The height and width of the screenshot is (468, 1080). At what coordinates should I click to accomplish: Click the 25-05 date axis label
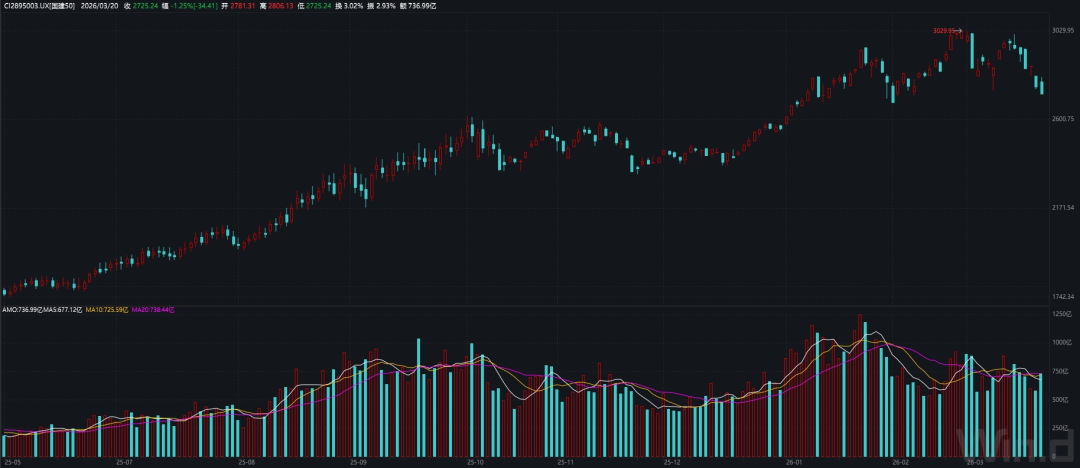[12, 462]
